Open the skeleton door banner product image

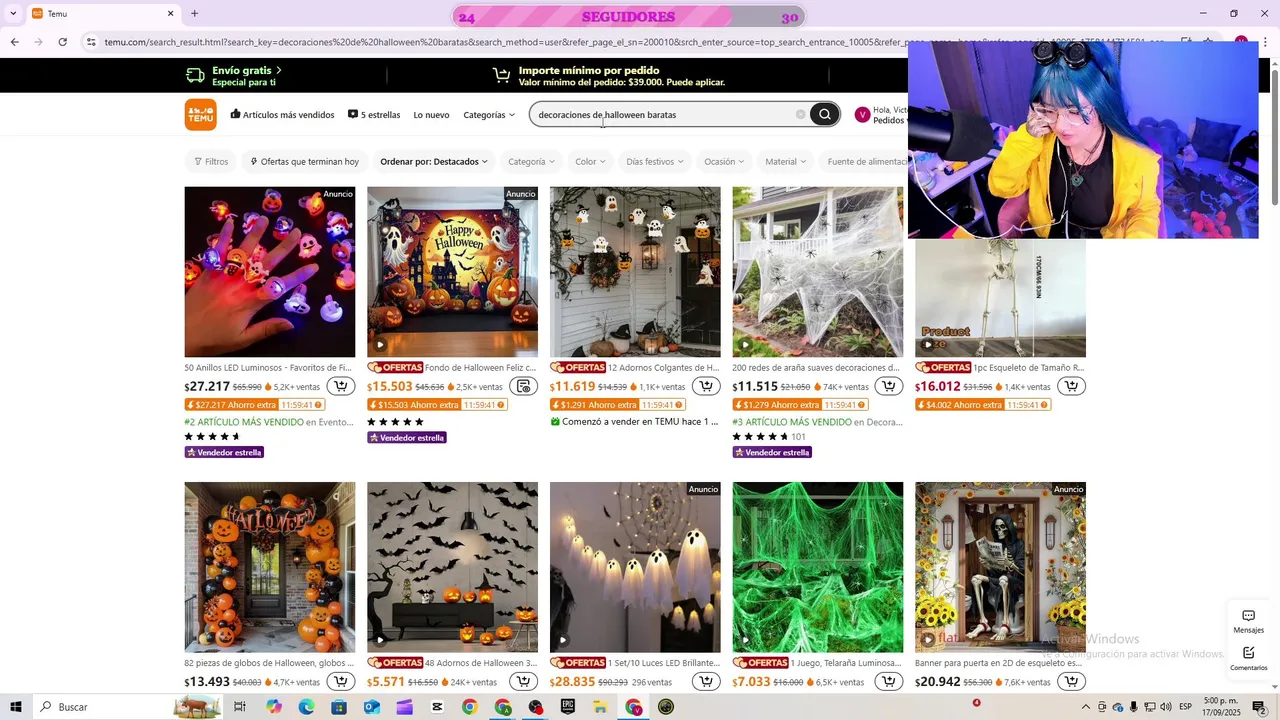(x=1000, y=567)
